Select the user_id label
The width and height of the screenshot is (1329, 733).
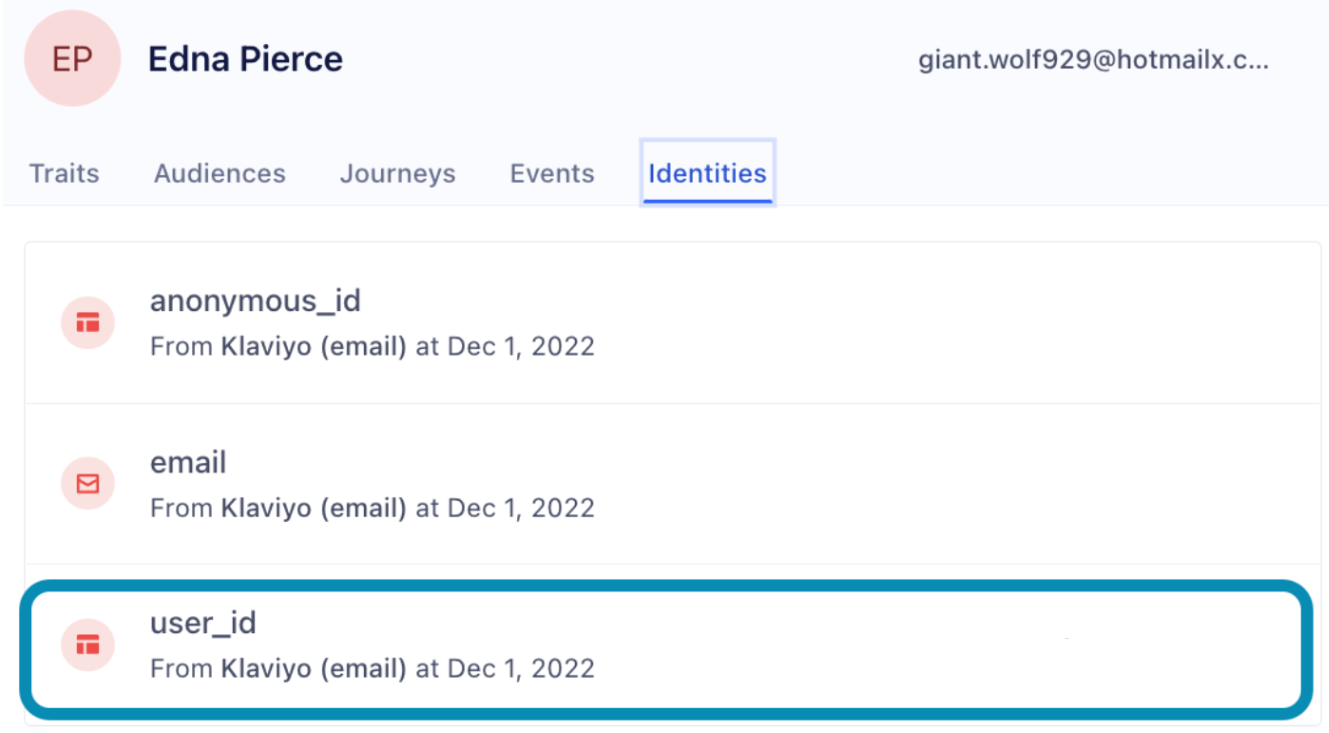pyautogui.click(x=203, y=623)
